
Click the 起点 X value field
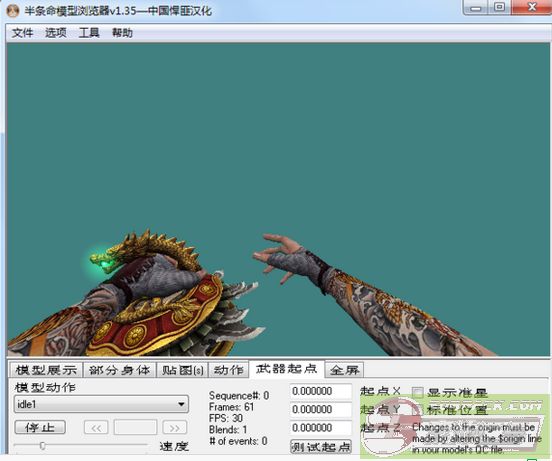[321, 391]
